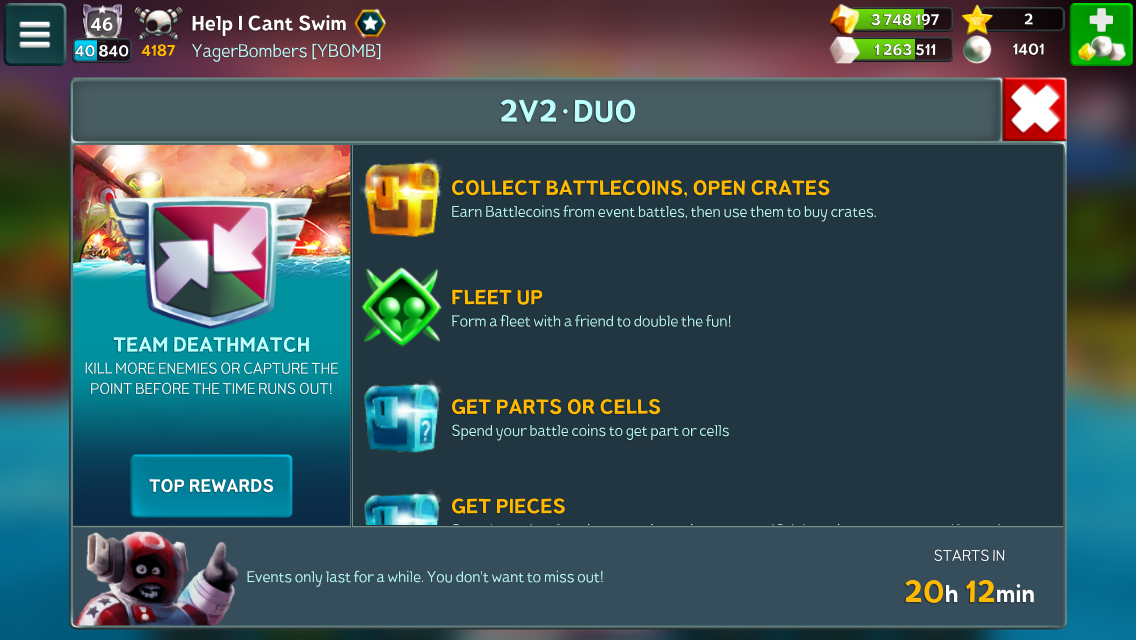Tap the pearl currency icon
This screenshot has height=640, width=1136.
click(977, 50)
